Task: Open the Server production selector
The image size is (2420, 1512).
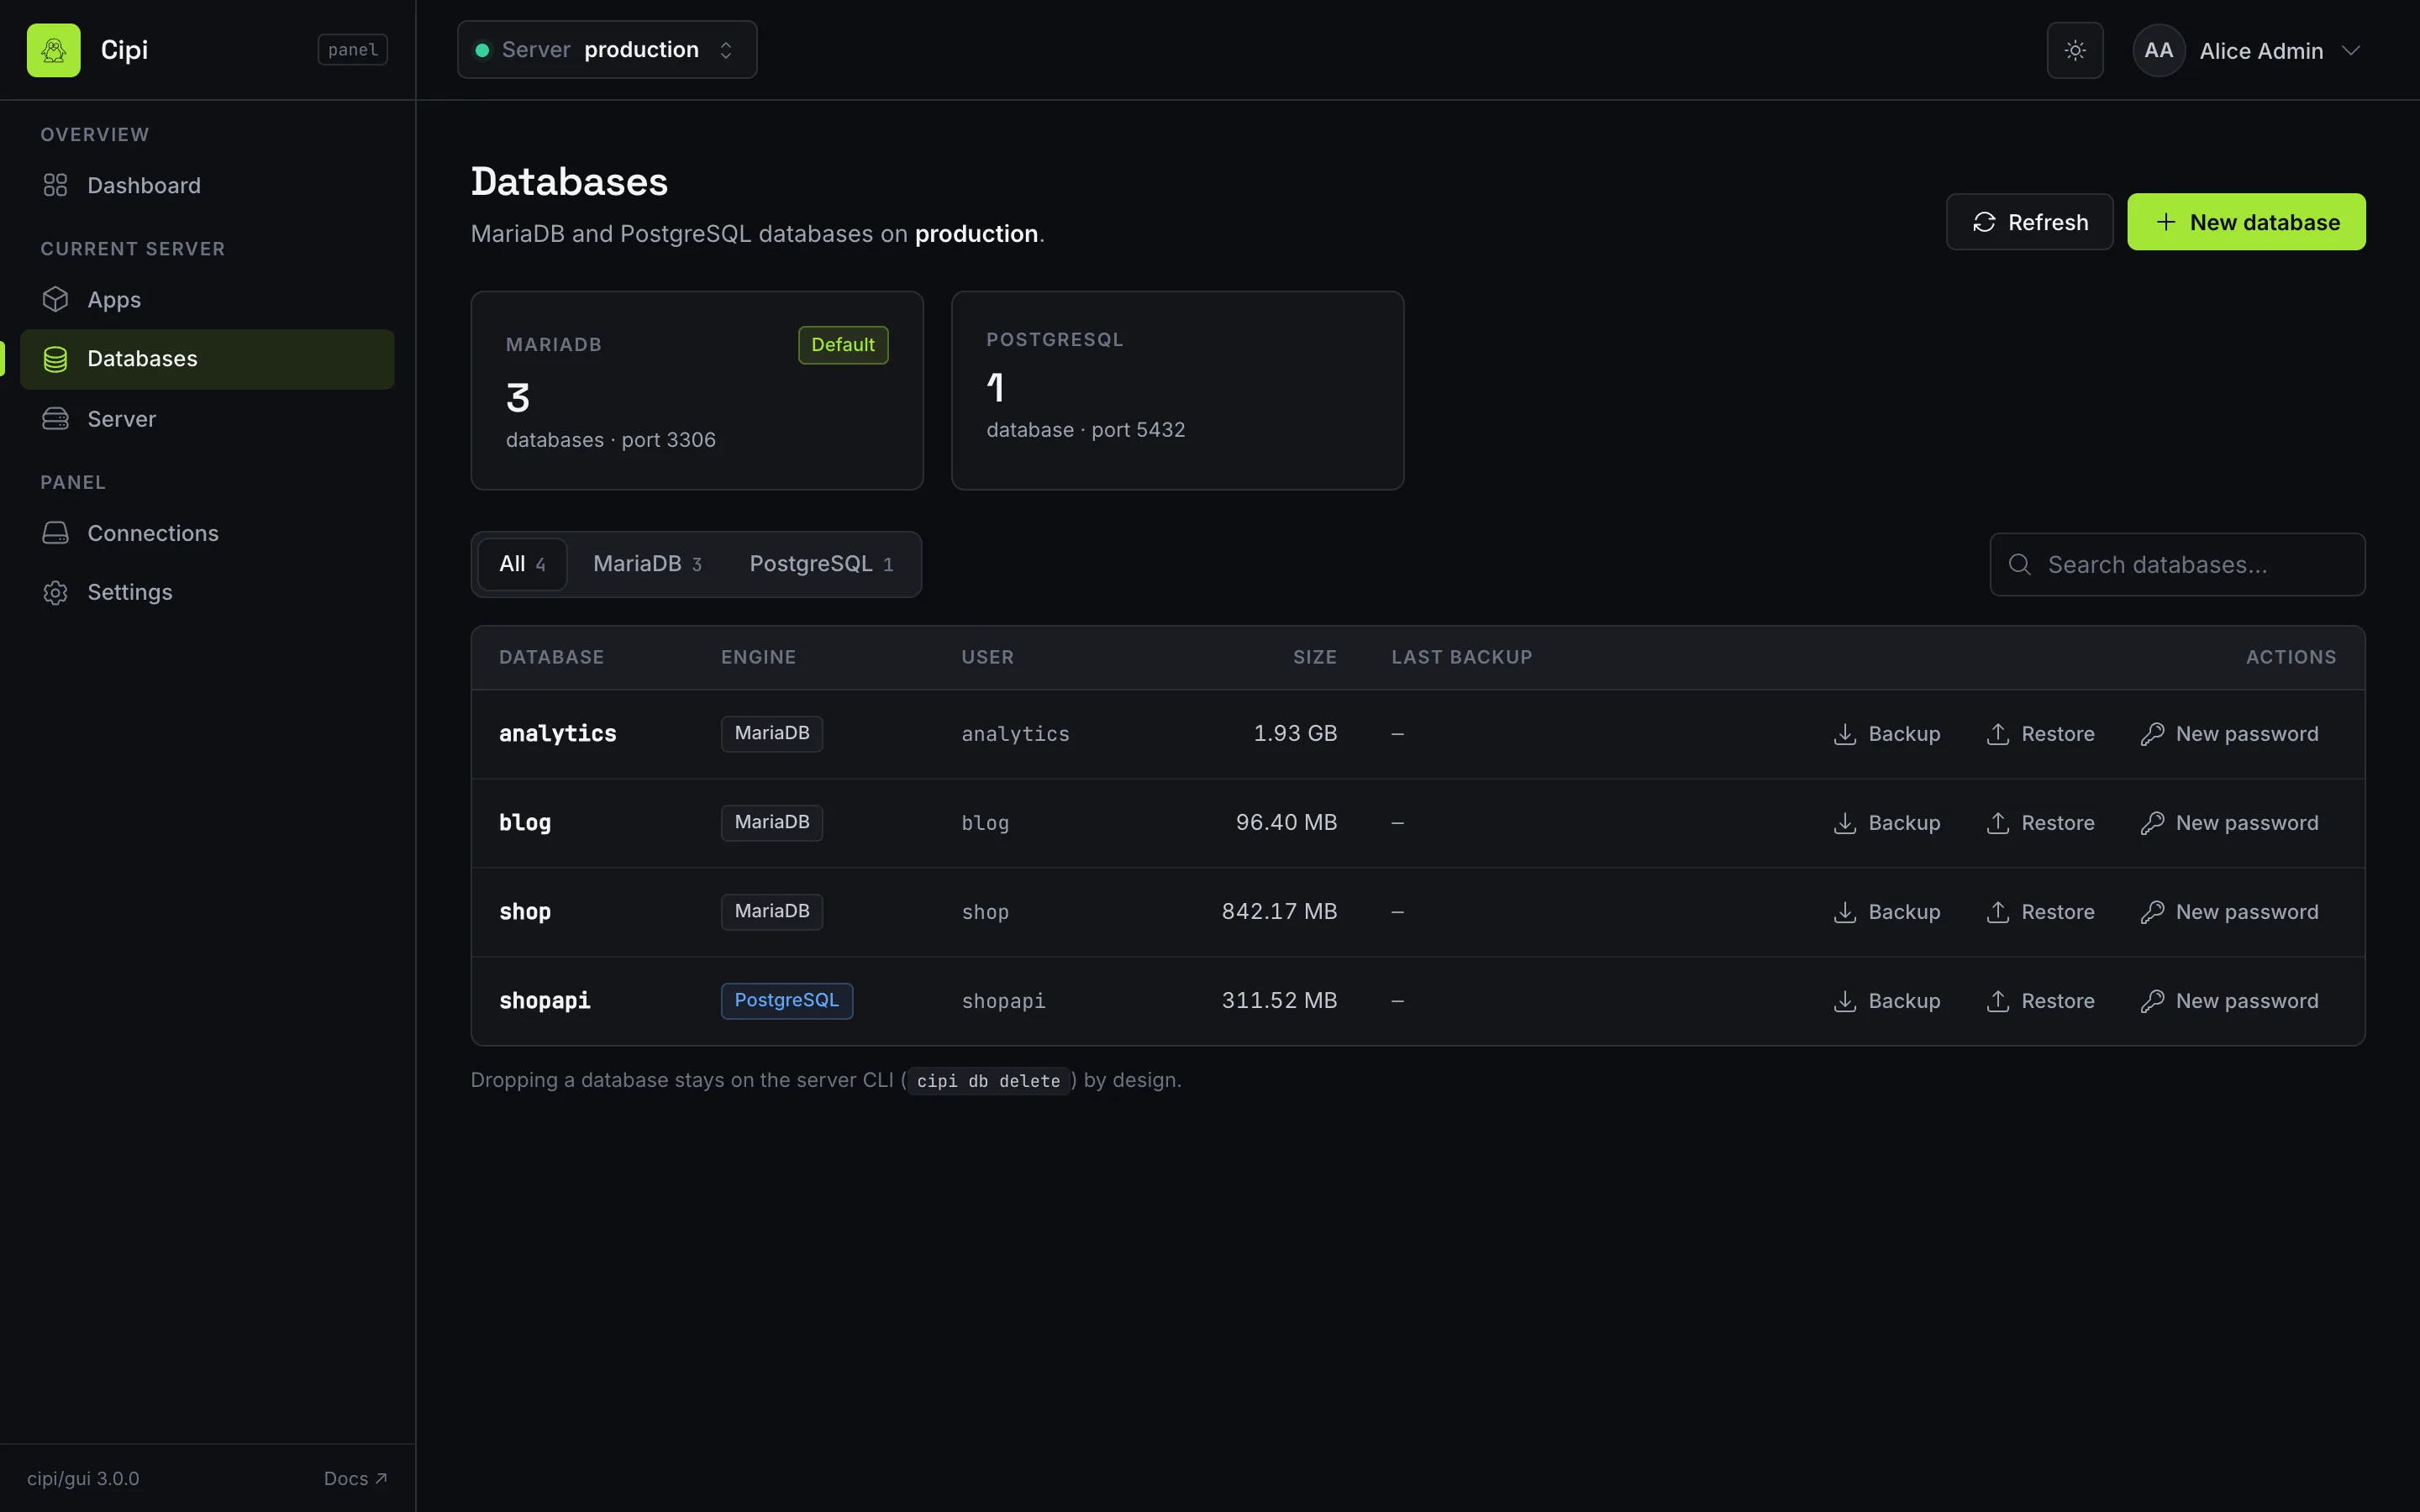Action: click(x=607, y=50)
